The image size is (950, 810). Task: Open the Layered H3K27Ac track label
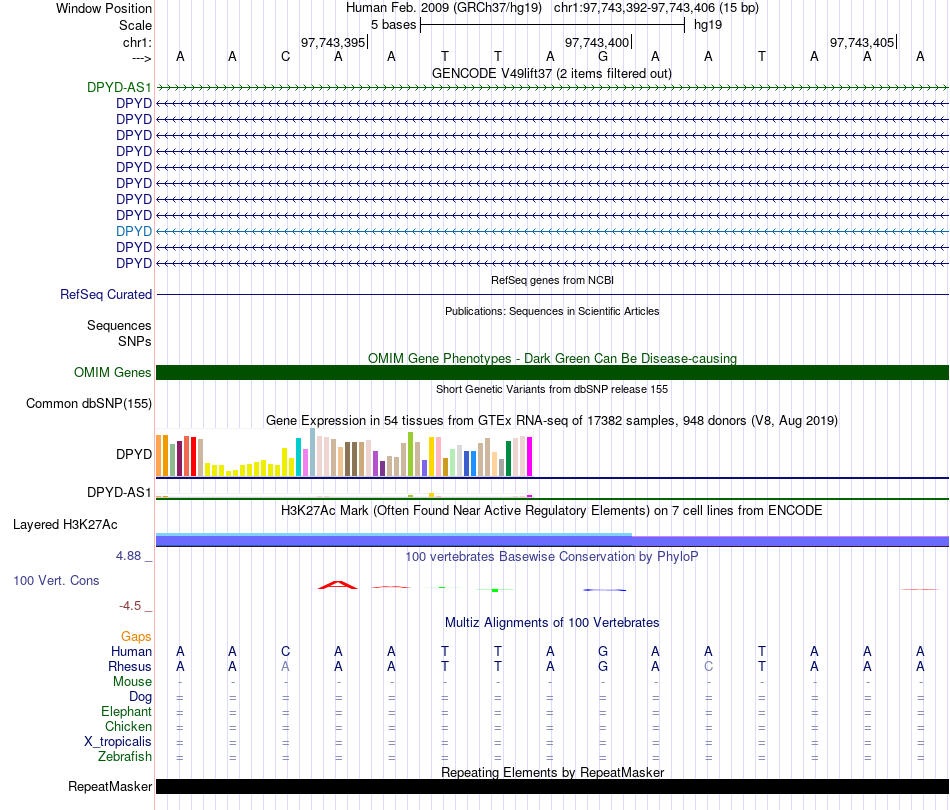tap(65, 525)
